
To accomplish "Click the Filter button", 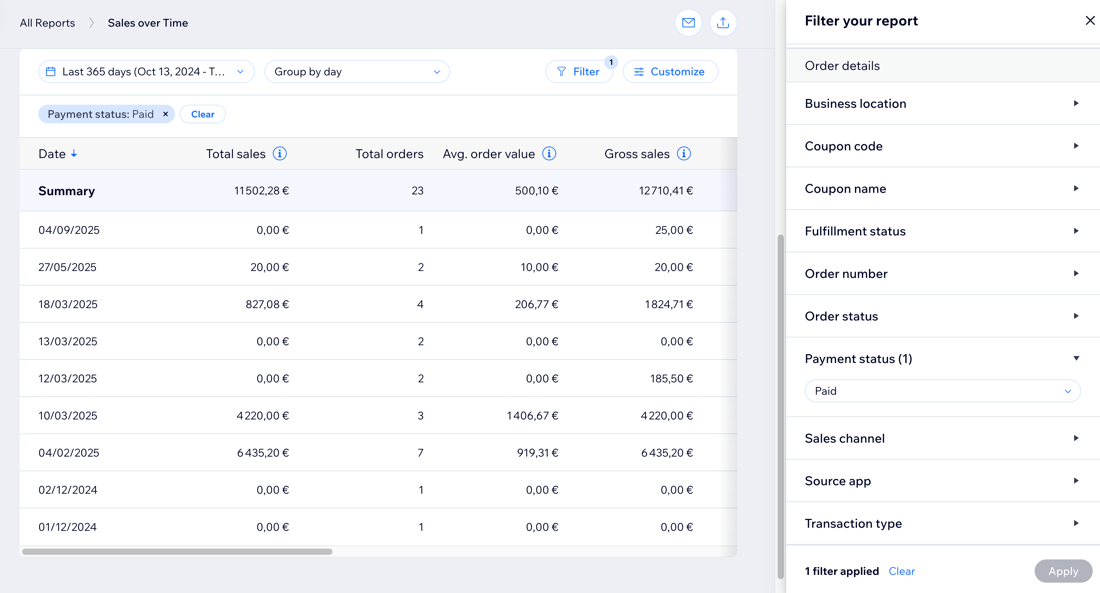I will [x=579, y=72].
